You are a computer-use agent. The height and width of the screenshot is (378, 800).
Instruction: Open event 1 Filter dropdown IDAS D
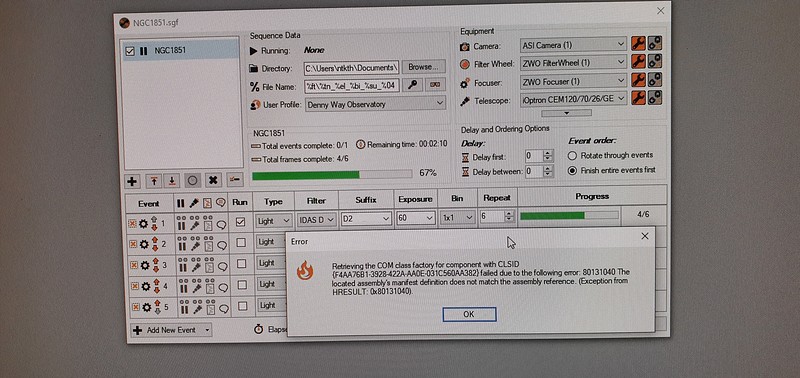click(316, 219)
